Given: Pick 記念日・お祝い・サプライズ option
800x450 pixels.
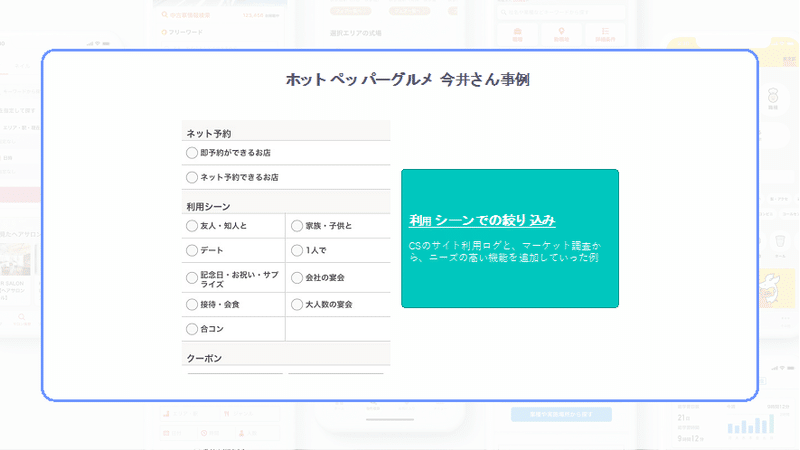Looking at the screenshot, I should click(x=192, y=278).
